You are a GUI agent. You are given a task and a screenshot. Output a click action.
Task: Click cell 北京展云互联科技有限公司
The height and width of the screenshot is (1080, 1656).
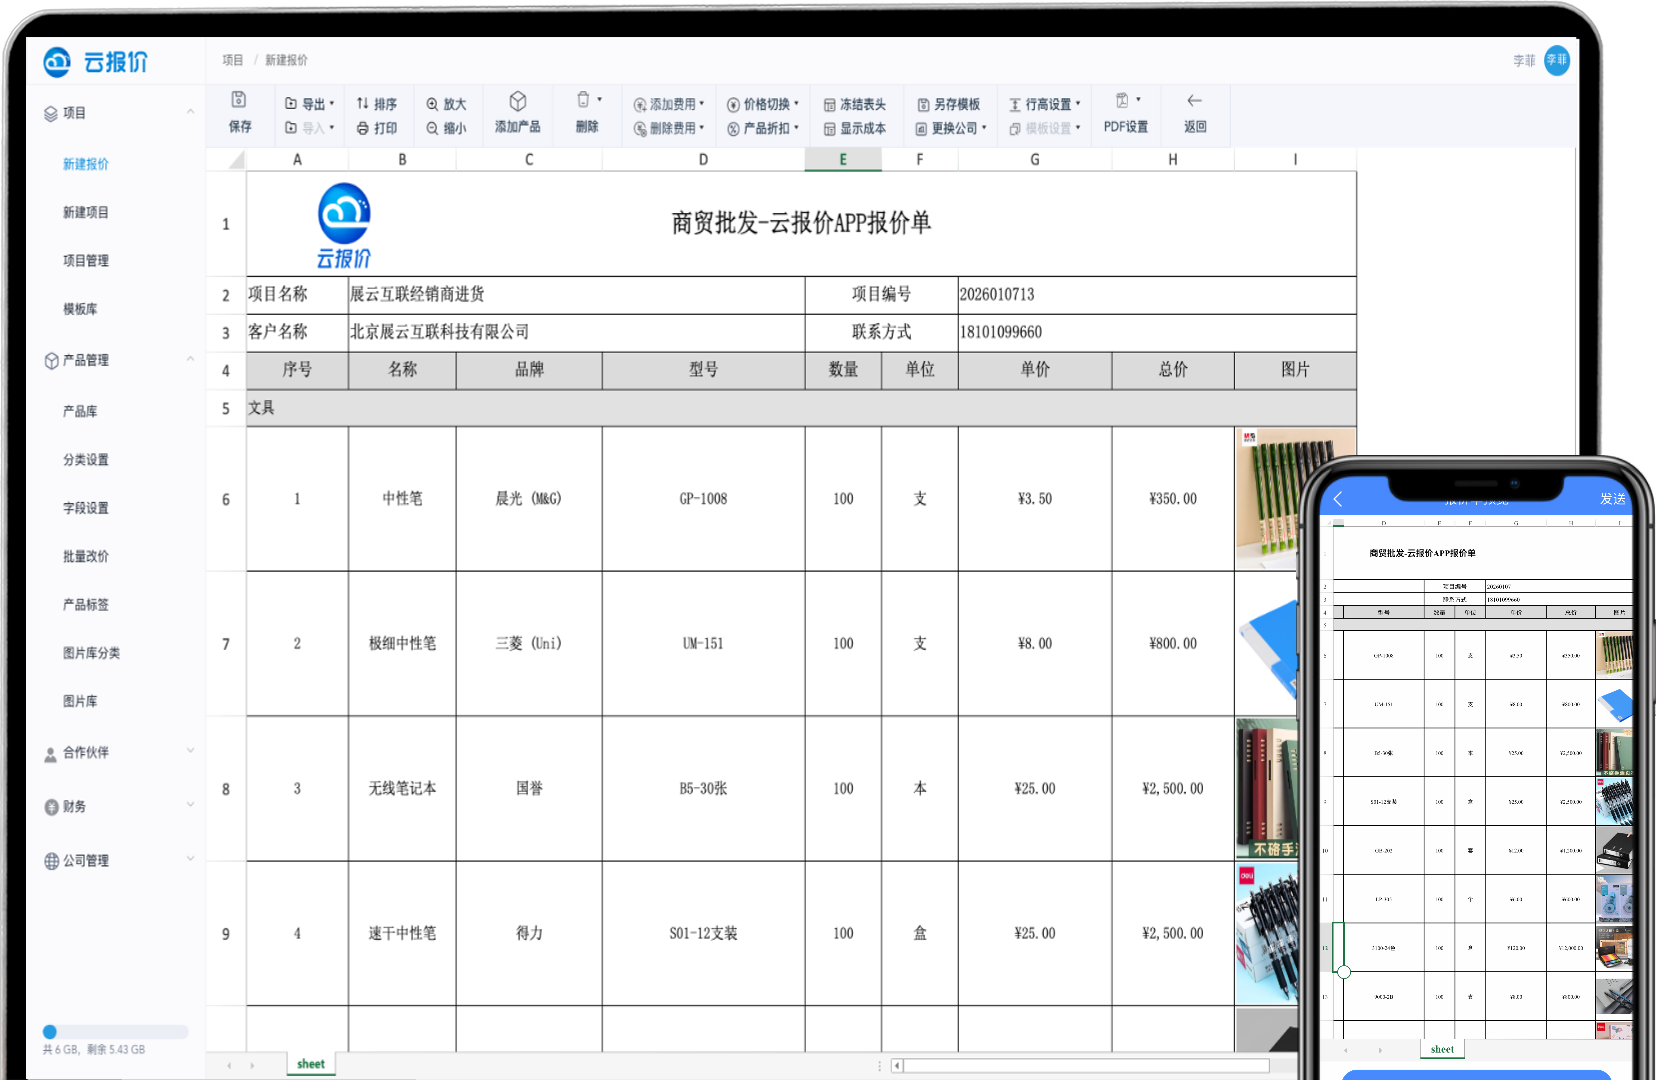[x=576, y=332]
